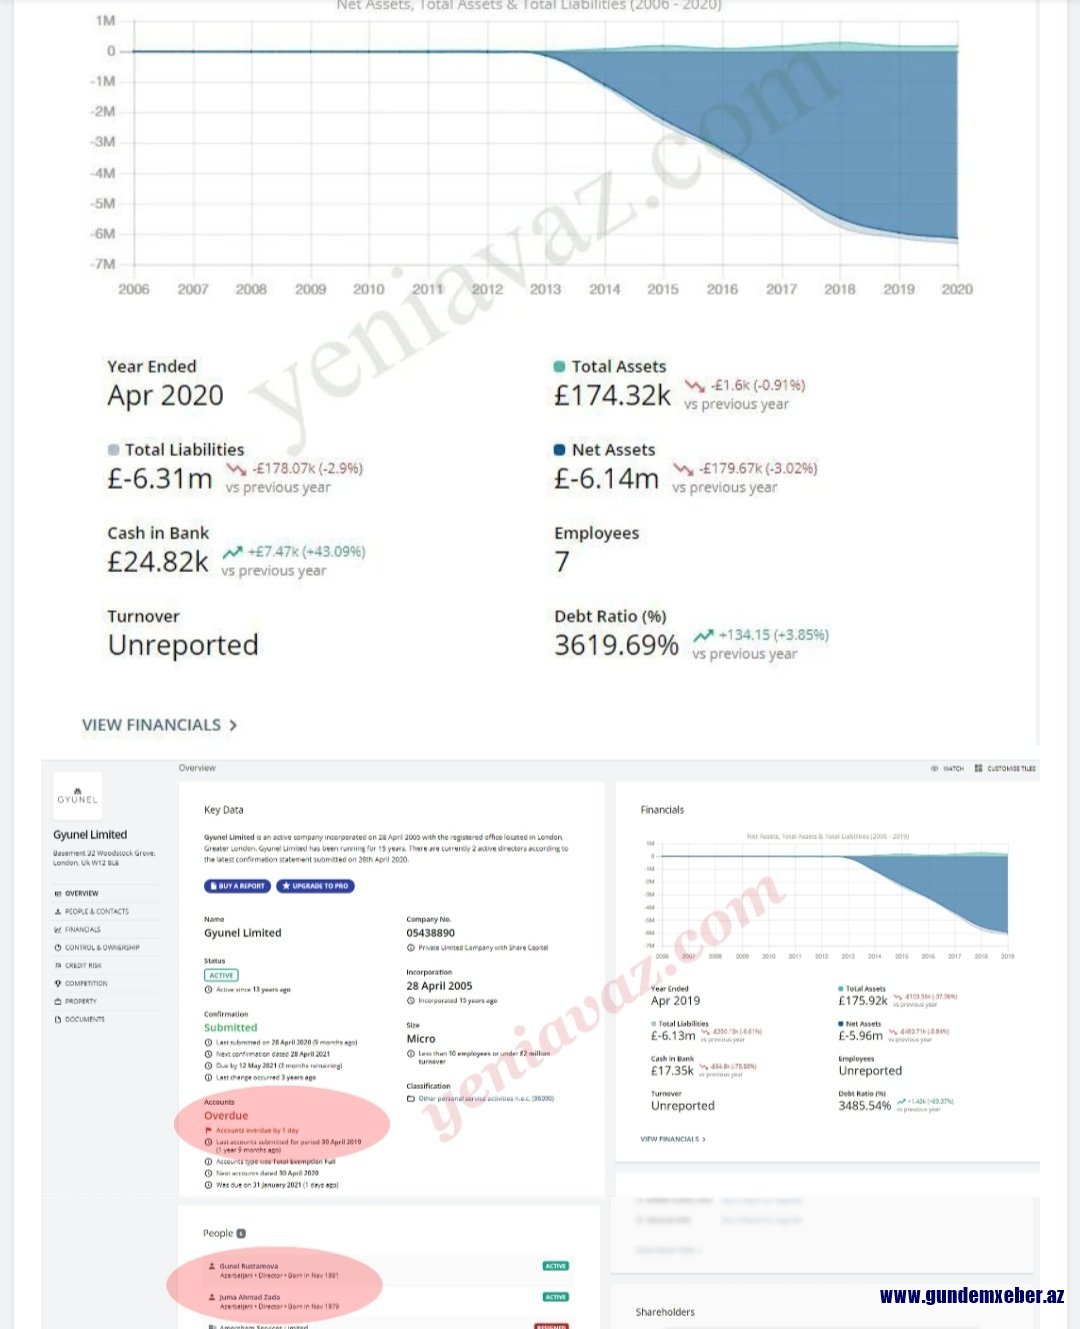
Task: Click the £24.82k Cash in Bank value
Action: 158,562
